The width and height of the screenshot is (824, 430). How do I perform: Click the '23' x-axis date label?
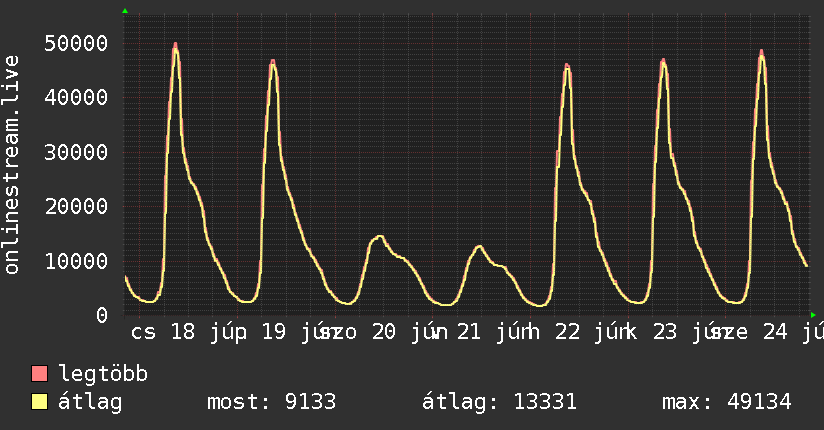tap(665, 332)
